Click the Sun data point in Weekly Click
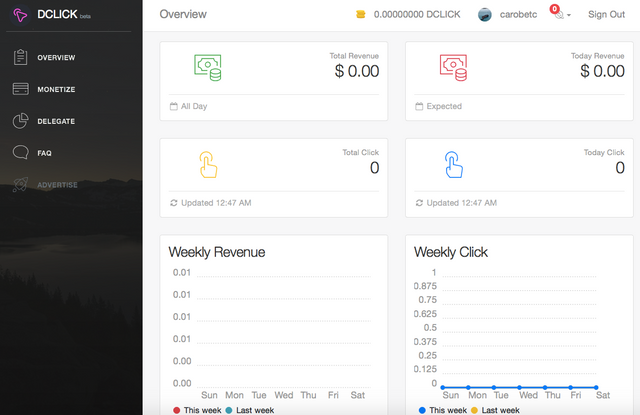The height and width of the screenshot is (415, 640). [x=443, y=387]
